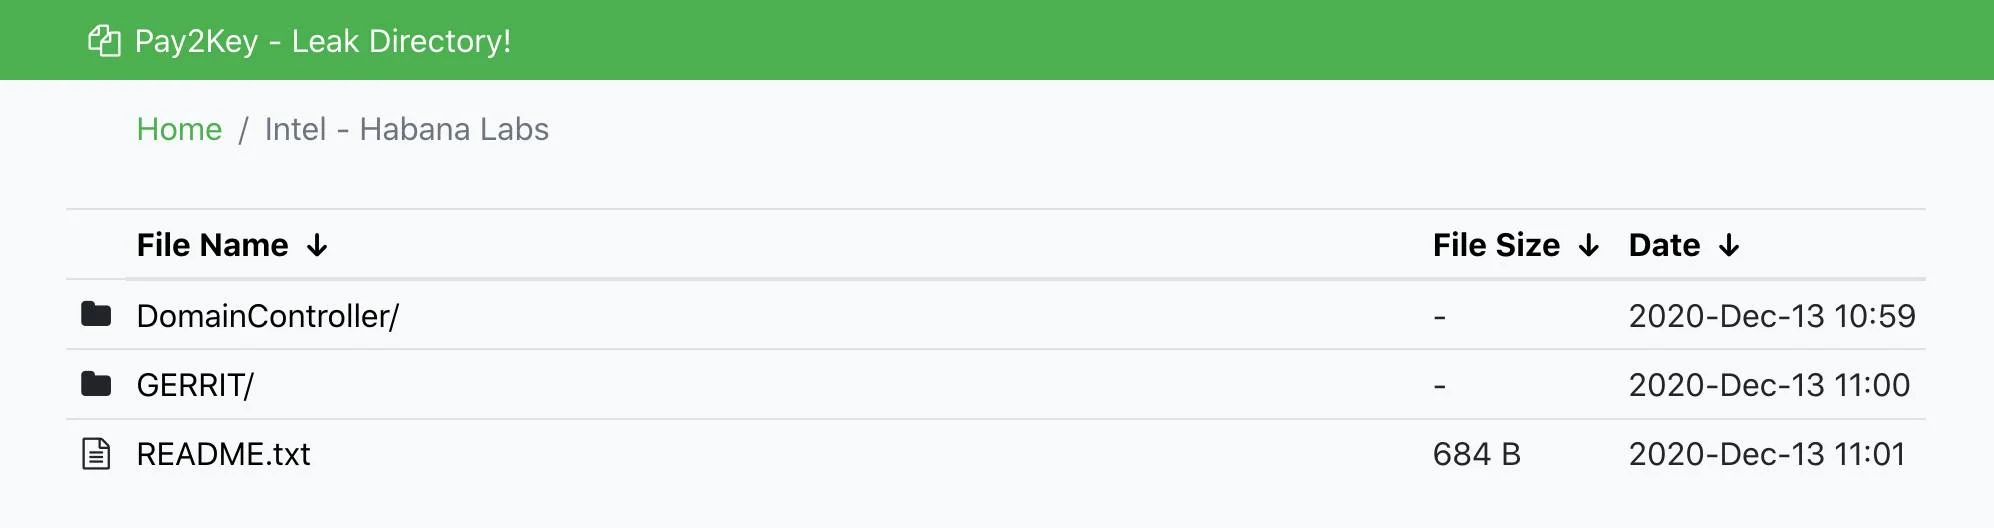
Task: Click the Pay2Key copy-pages logo icon
Action: [x=104, y=41]
